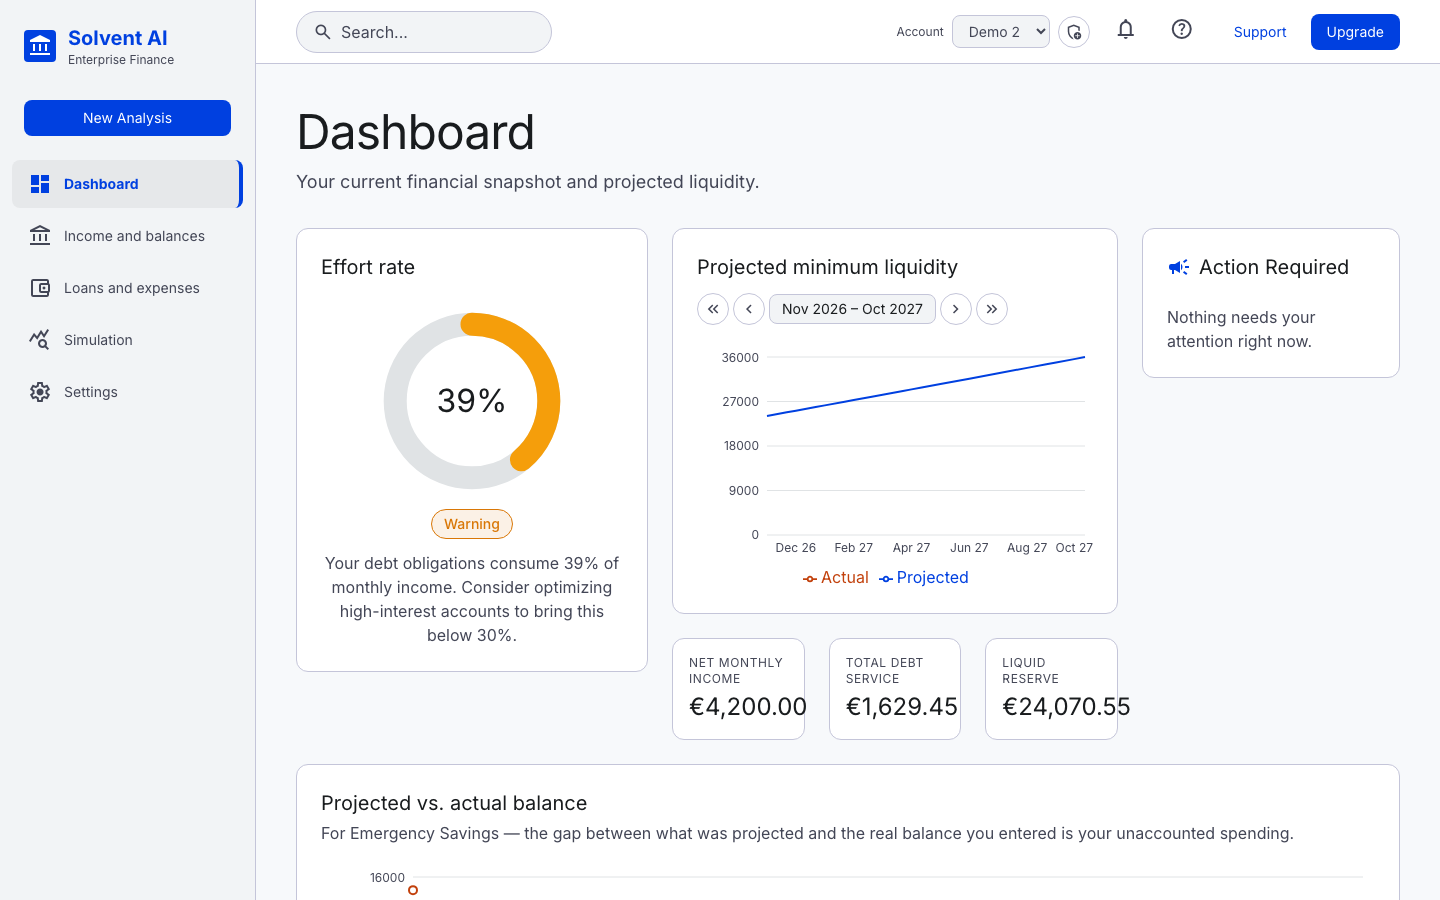Click the Income and balances bank icon

[x=40, y=236]
